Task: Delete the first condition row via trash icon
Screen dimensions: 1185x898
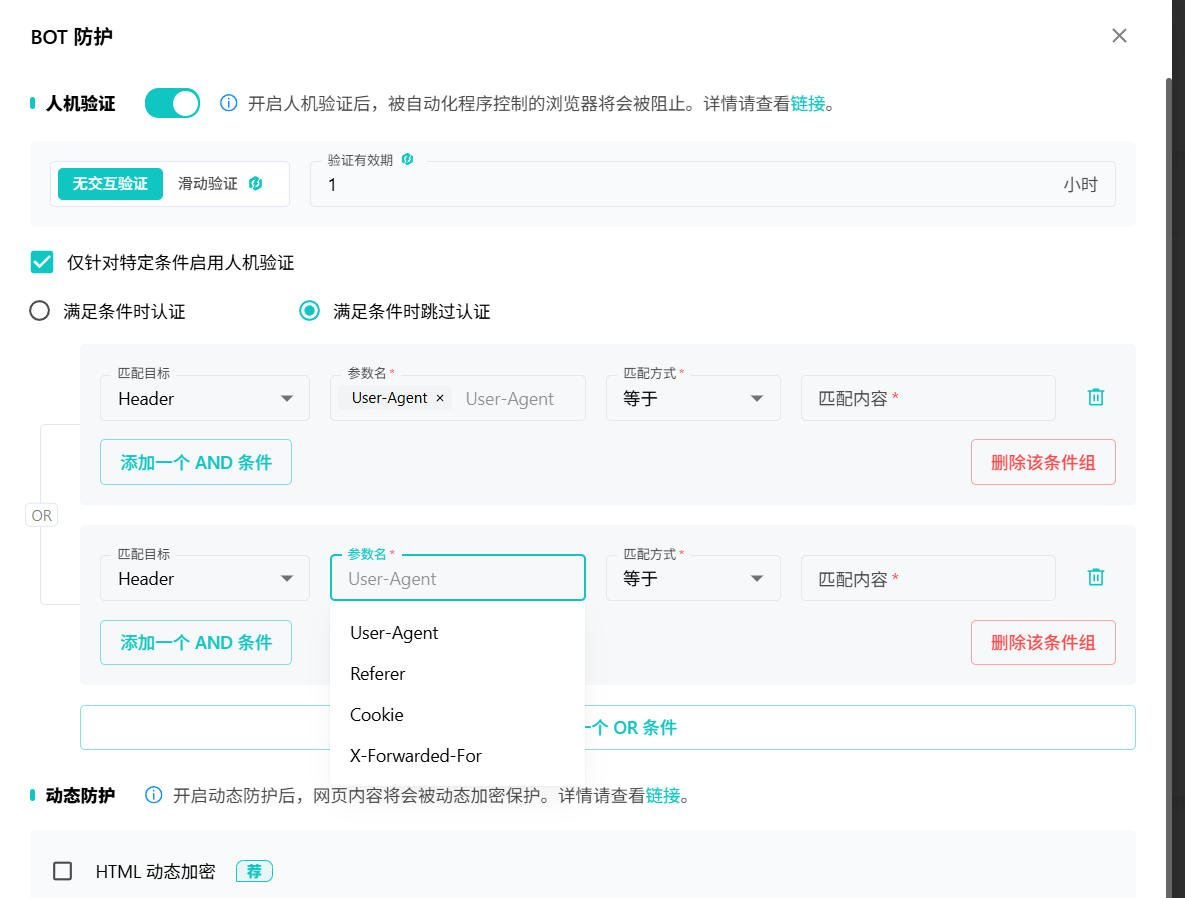Action: [x=1096, y=397]
